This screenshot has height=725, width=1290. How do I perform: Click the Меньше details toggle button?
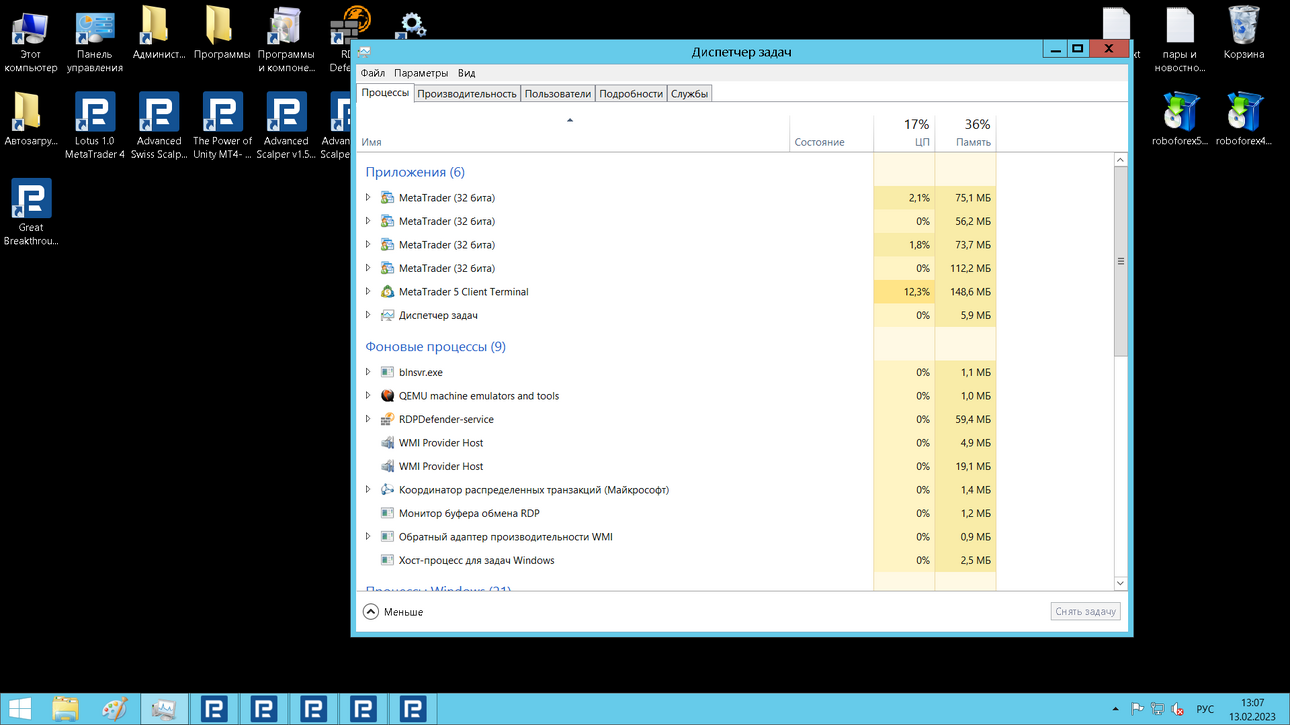coord(393,612)
